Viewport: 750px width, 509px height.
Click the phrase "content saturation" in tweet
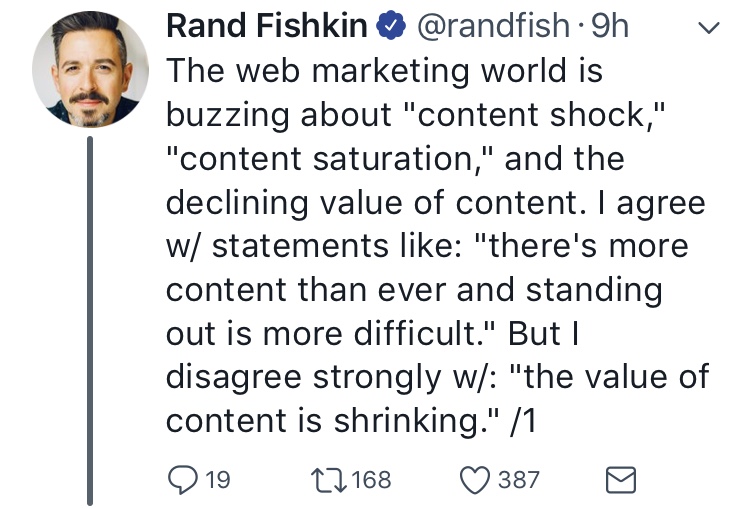[320, 159]
